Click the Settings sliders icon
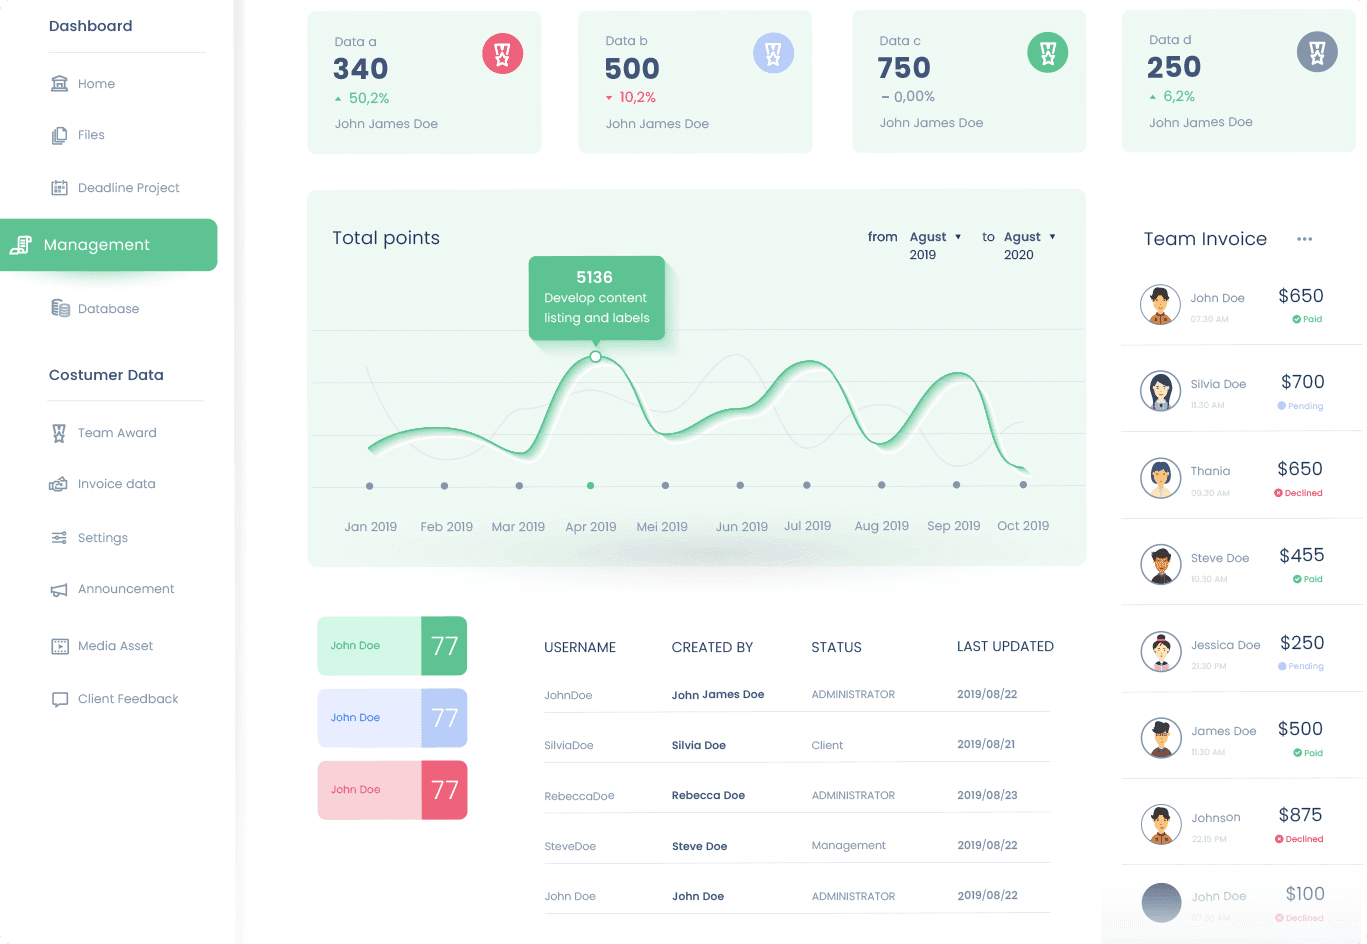Screen dimensions: 1367x944 pos(60,538)
